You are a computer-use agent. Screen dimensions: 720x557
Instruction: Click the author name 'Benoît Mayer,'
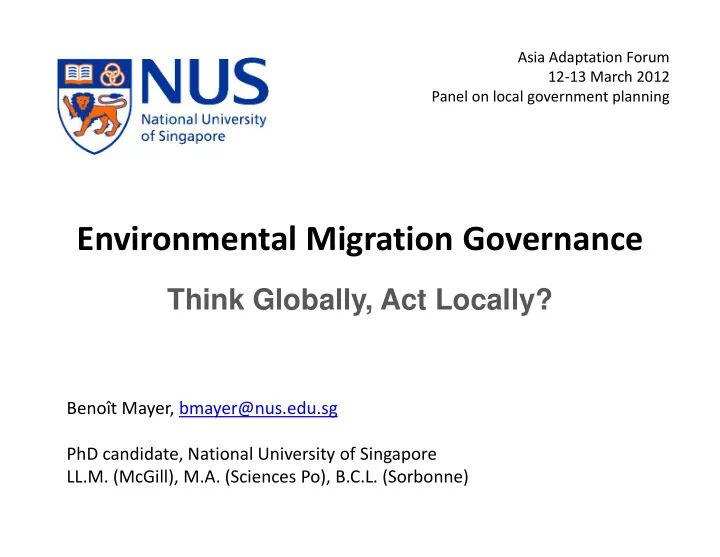pos(120,408)
